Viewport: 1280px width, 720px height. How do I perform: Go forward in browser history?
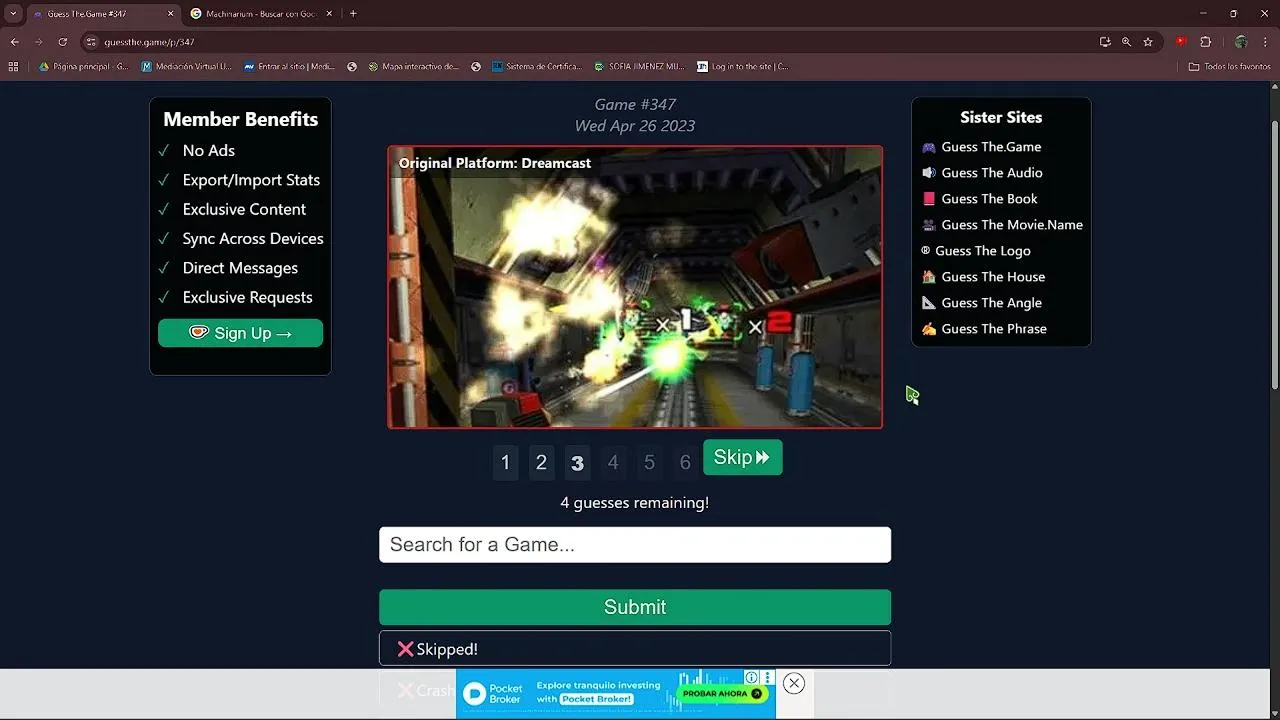38,42
